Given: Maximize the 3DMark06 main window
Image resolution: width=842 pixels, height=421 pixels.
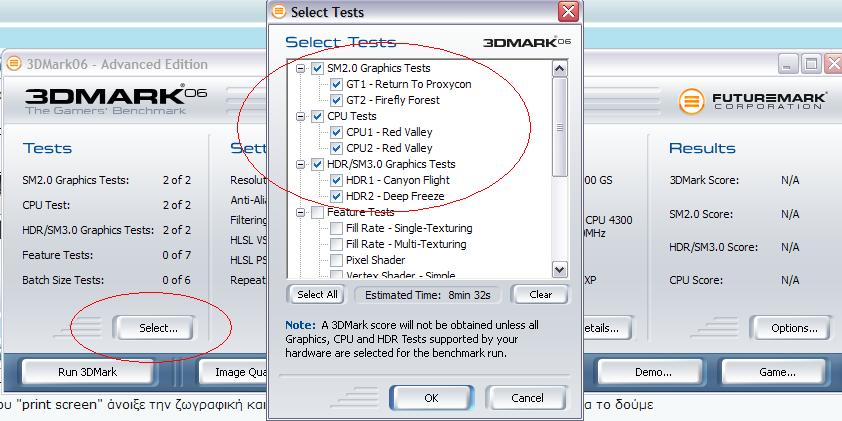Looking at the screenshot, I should pyautogui.click(x=811, y=64).
